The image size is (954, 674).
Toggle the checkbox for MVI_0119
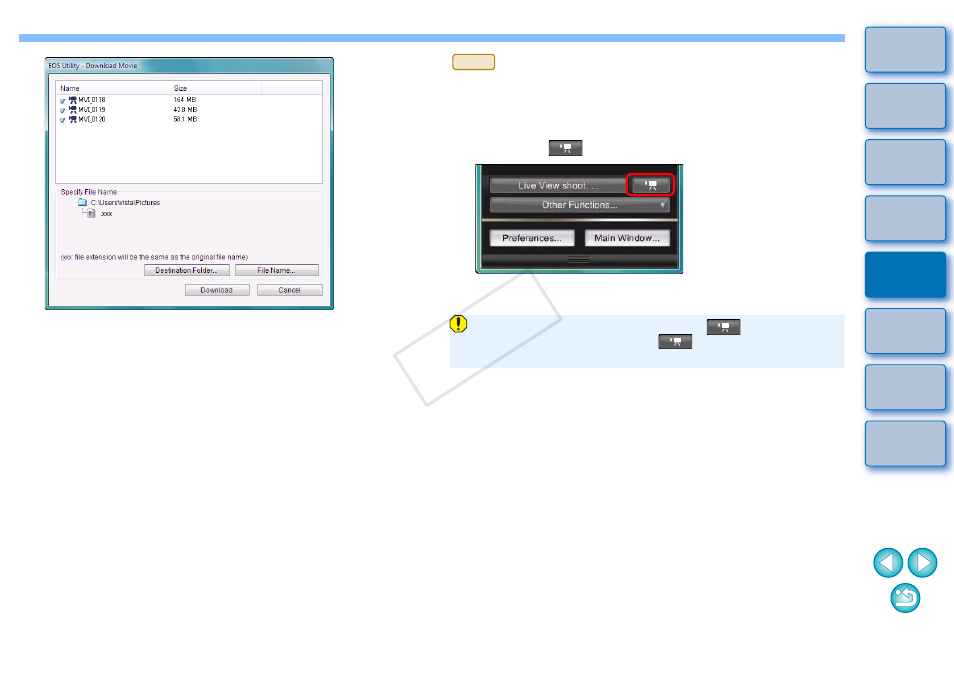pyautogui.click(x=63, y=111)
